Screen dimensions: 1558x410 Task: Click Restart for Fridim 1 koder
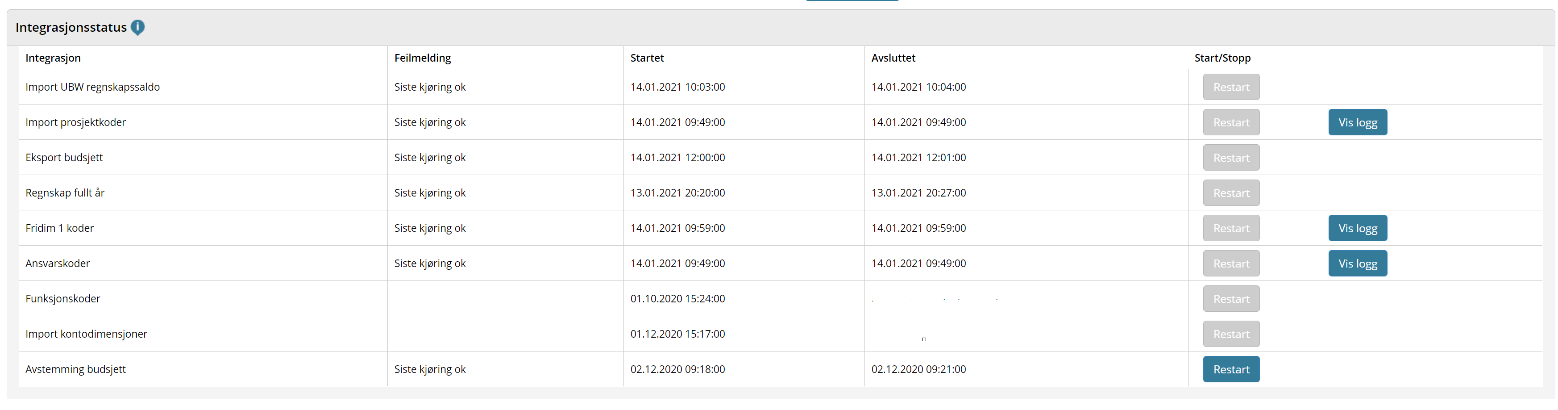pyautogui.click(x=1231, y=228)
